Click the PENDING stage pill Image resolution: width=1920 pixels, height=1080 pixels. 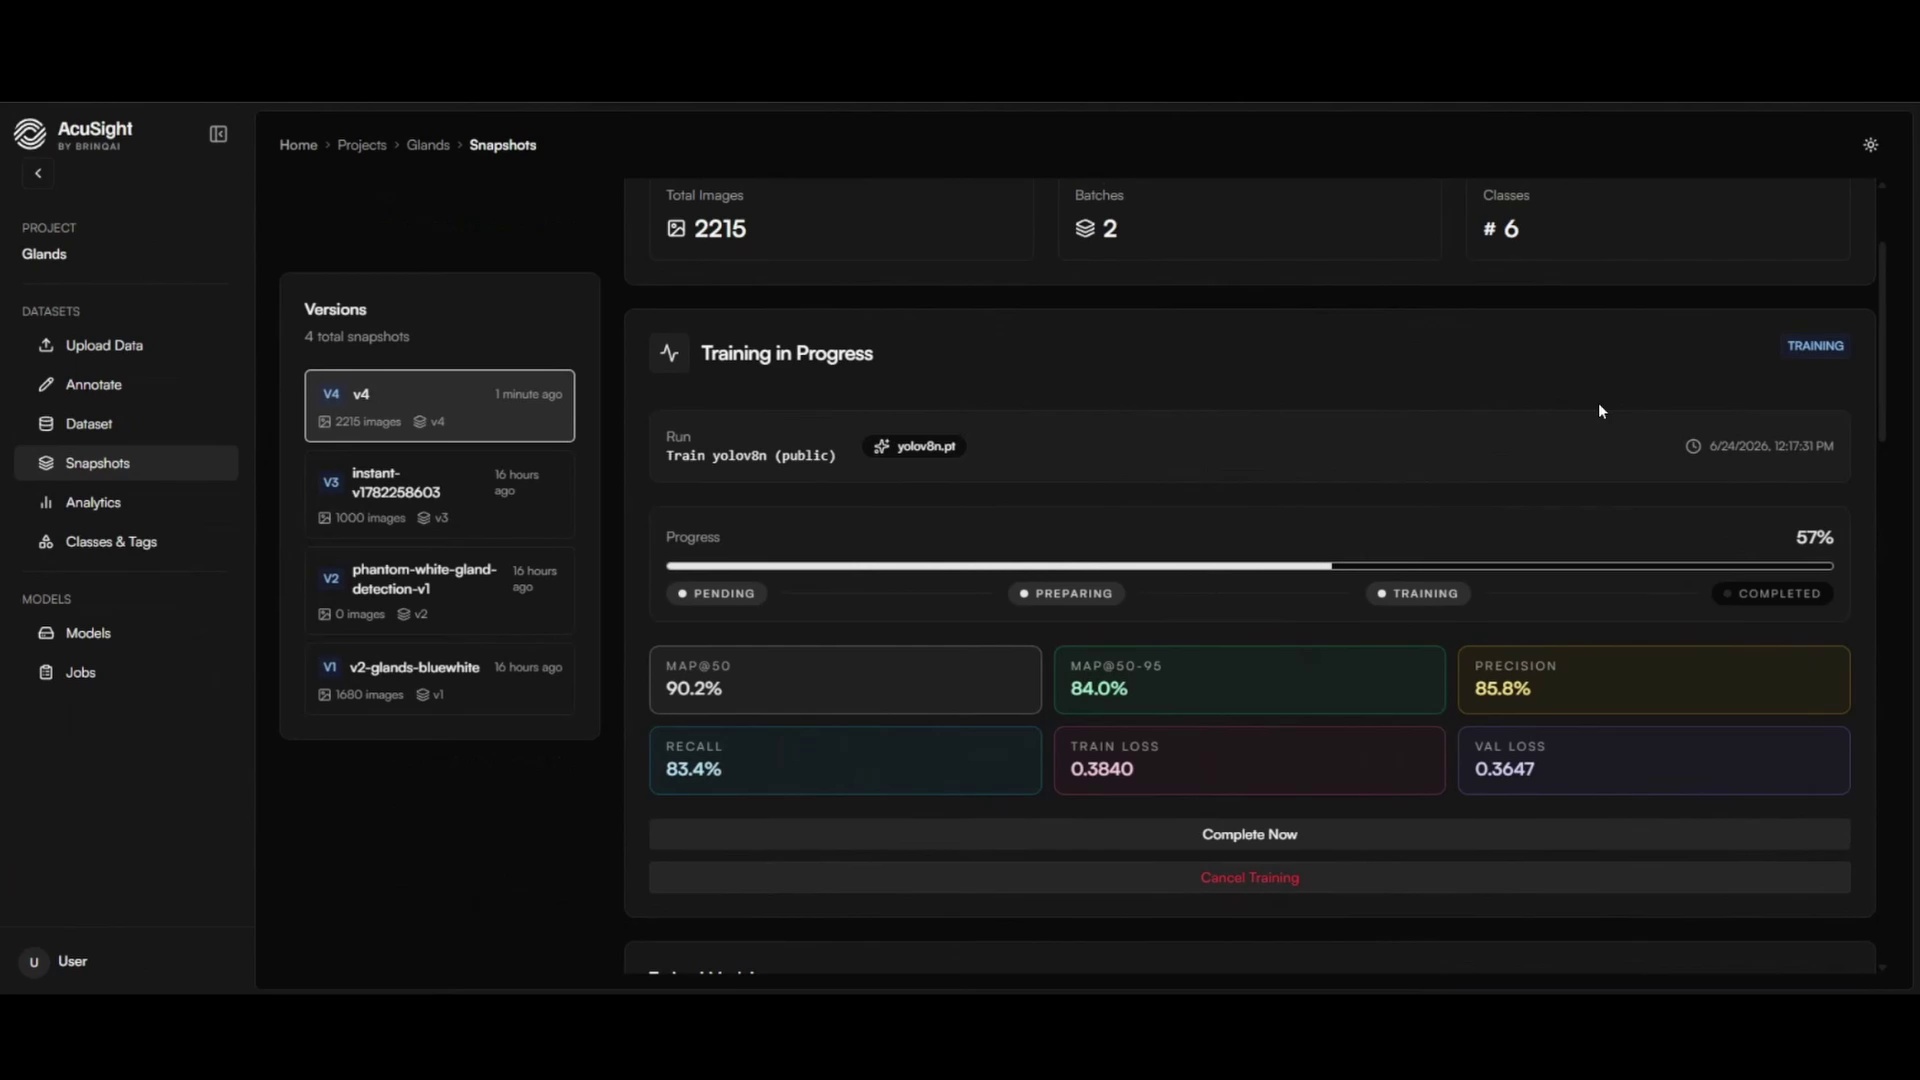tap(717, 594)
